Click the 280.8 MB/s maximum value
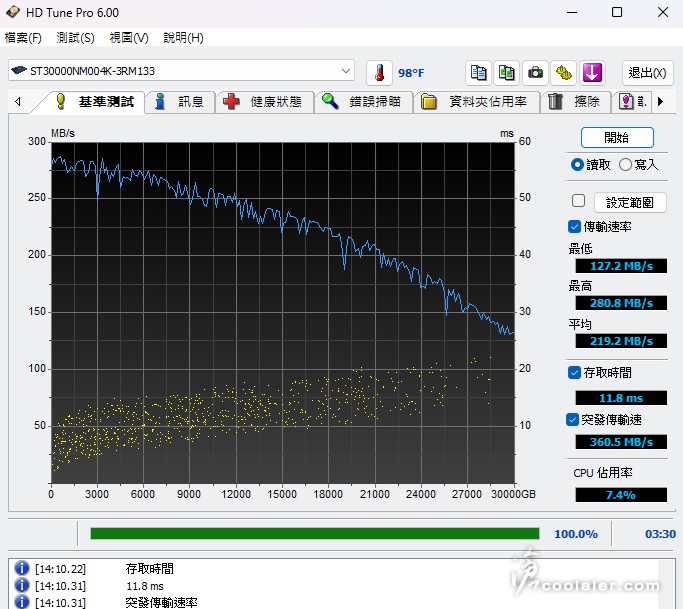 coord(621,303)
